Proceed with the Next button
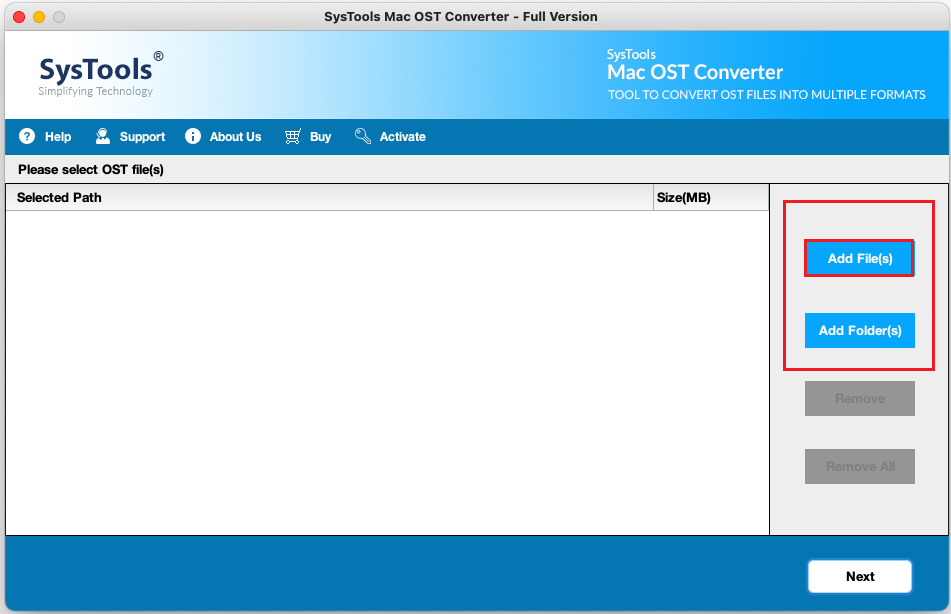Viewport: 951px width, 614px height. click(859, 576)
